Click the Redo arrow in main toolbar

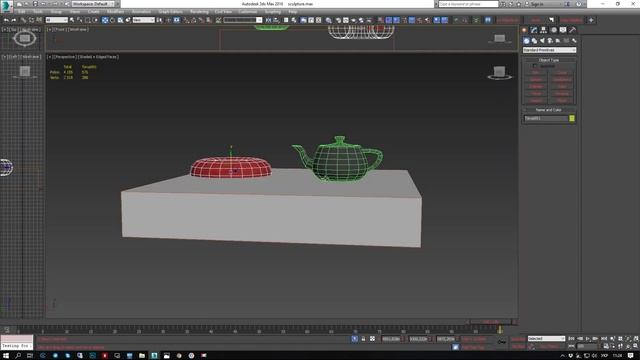pyautogui.click(x=13, y=20)
